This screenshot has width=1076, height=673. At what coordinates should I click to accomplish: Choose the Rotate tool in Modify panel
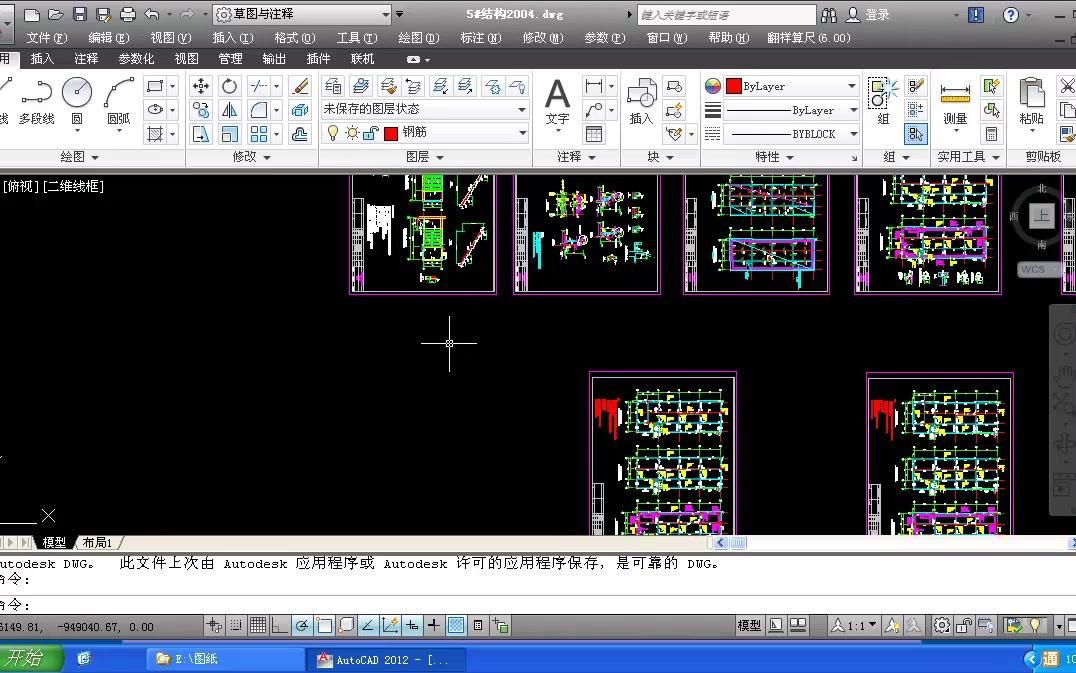click(229, 86)
